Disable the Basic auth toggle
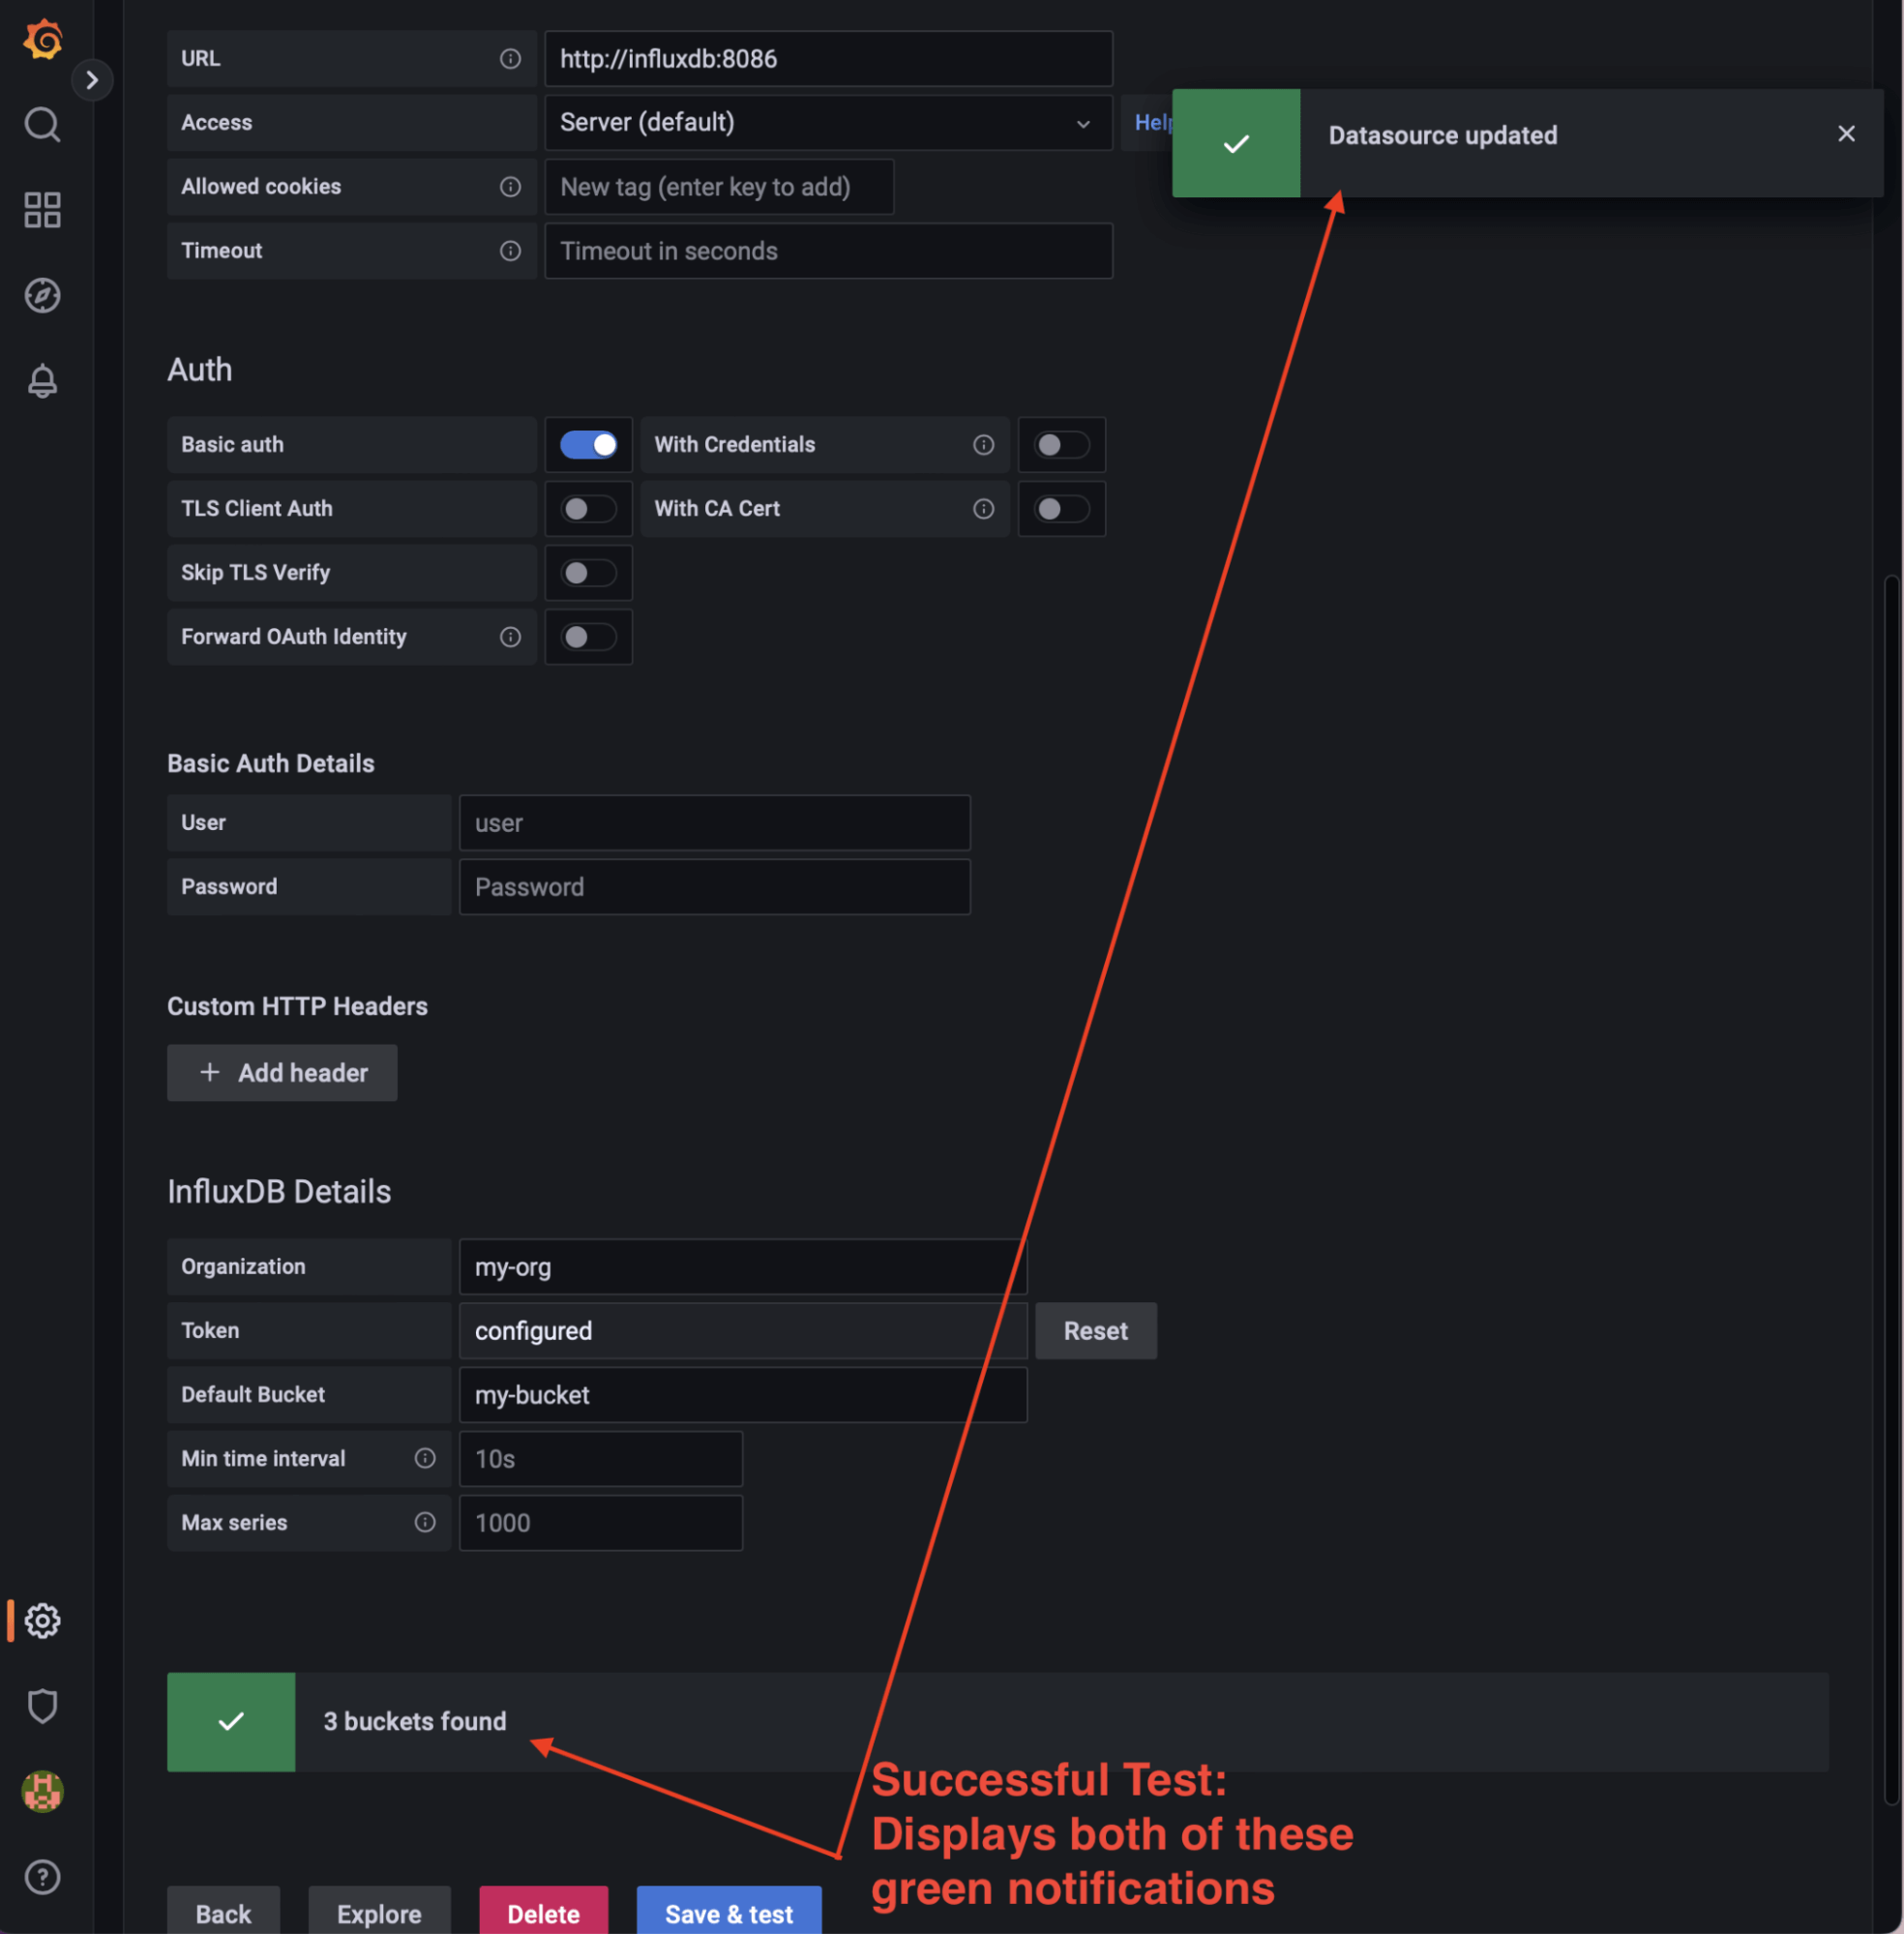 point(588,445)
